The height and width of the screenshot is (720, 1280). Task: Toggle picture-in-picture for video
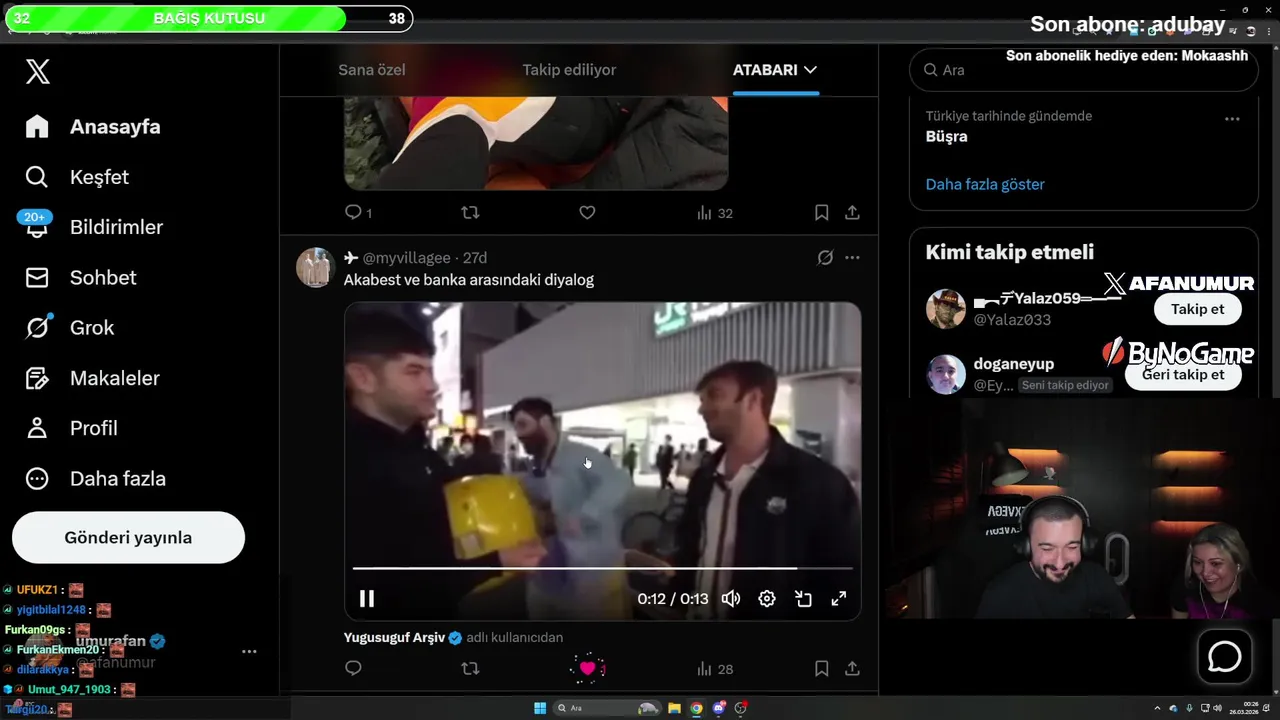(803, 598)
